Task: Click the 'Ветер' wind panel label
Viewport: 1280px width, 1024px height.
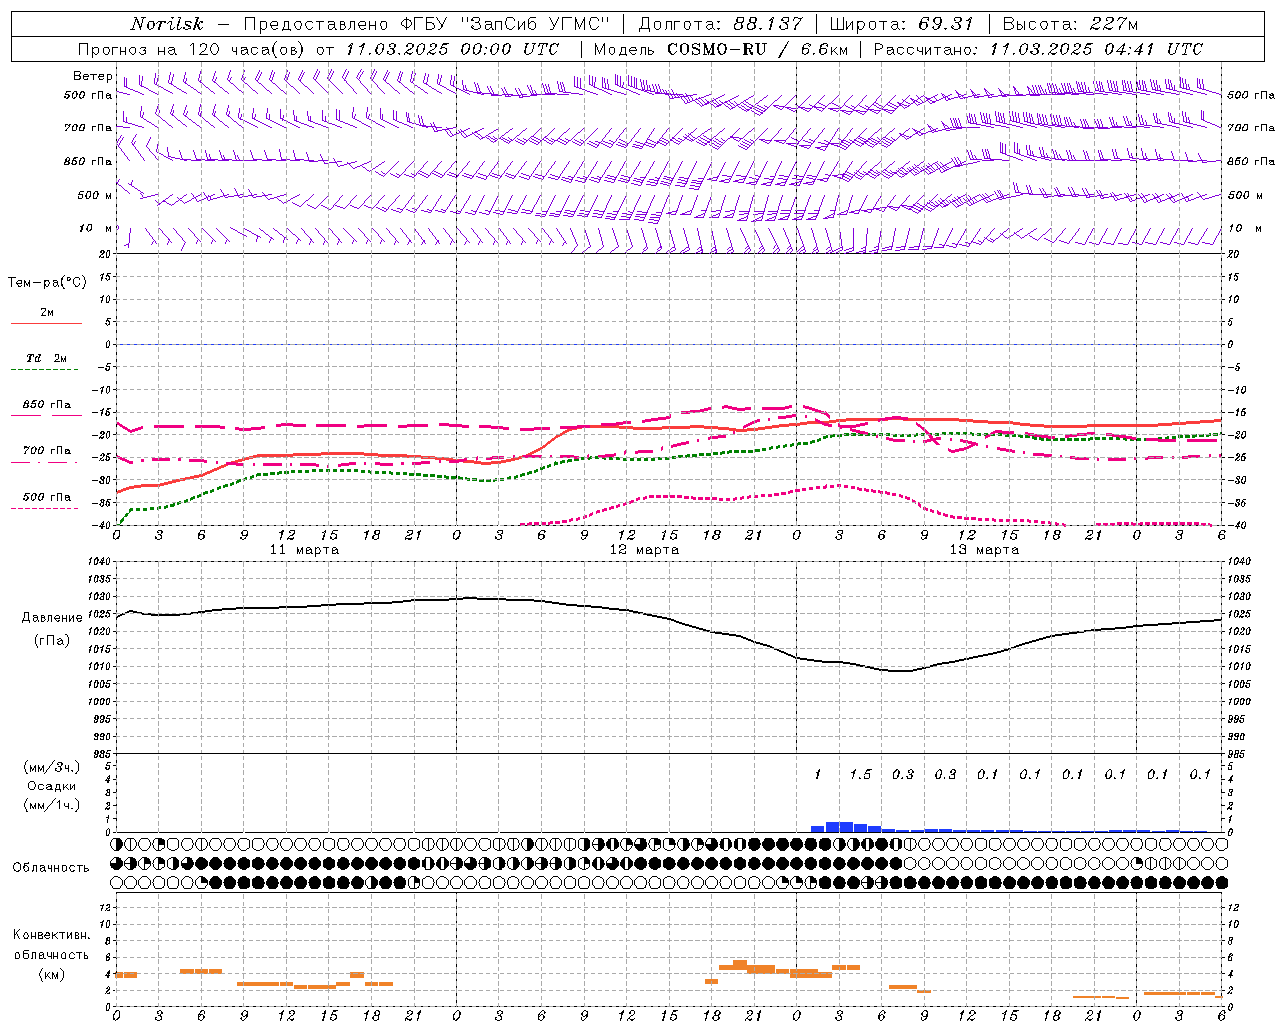Action: pyautogui.click(x=92, y=76)
